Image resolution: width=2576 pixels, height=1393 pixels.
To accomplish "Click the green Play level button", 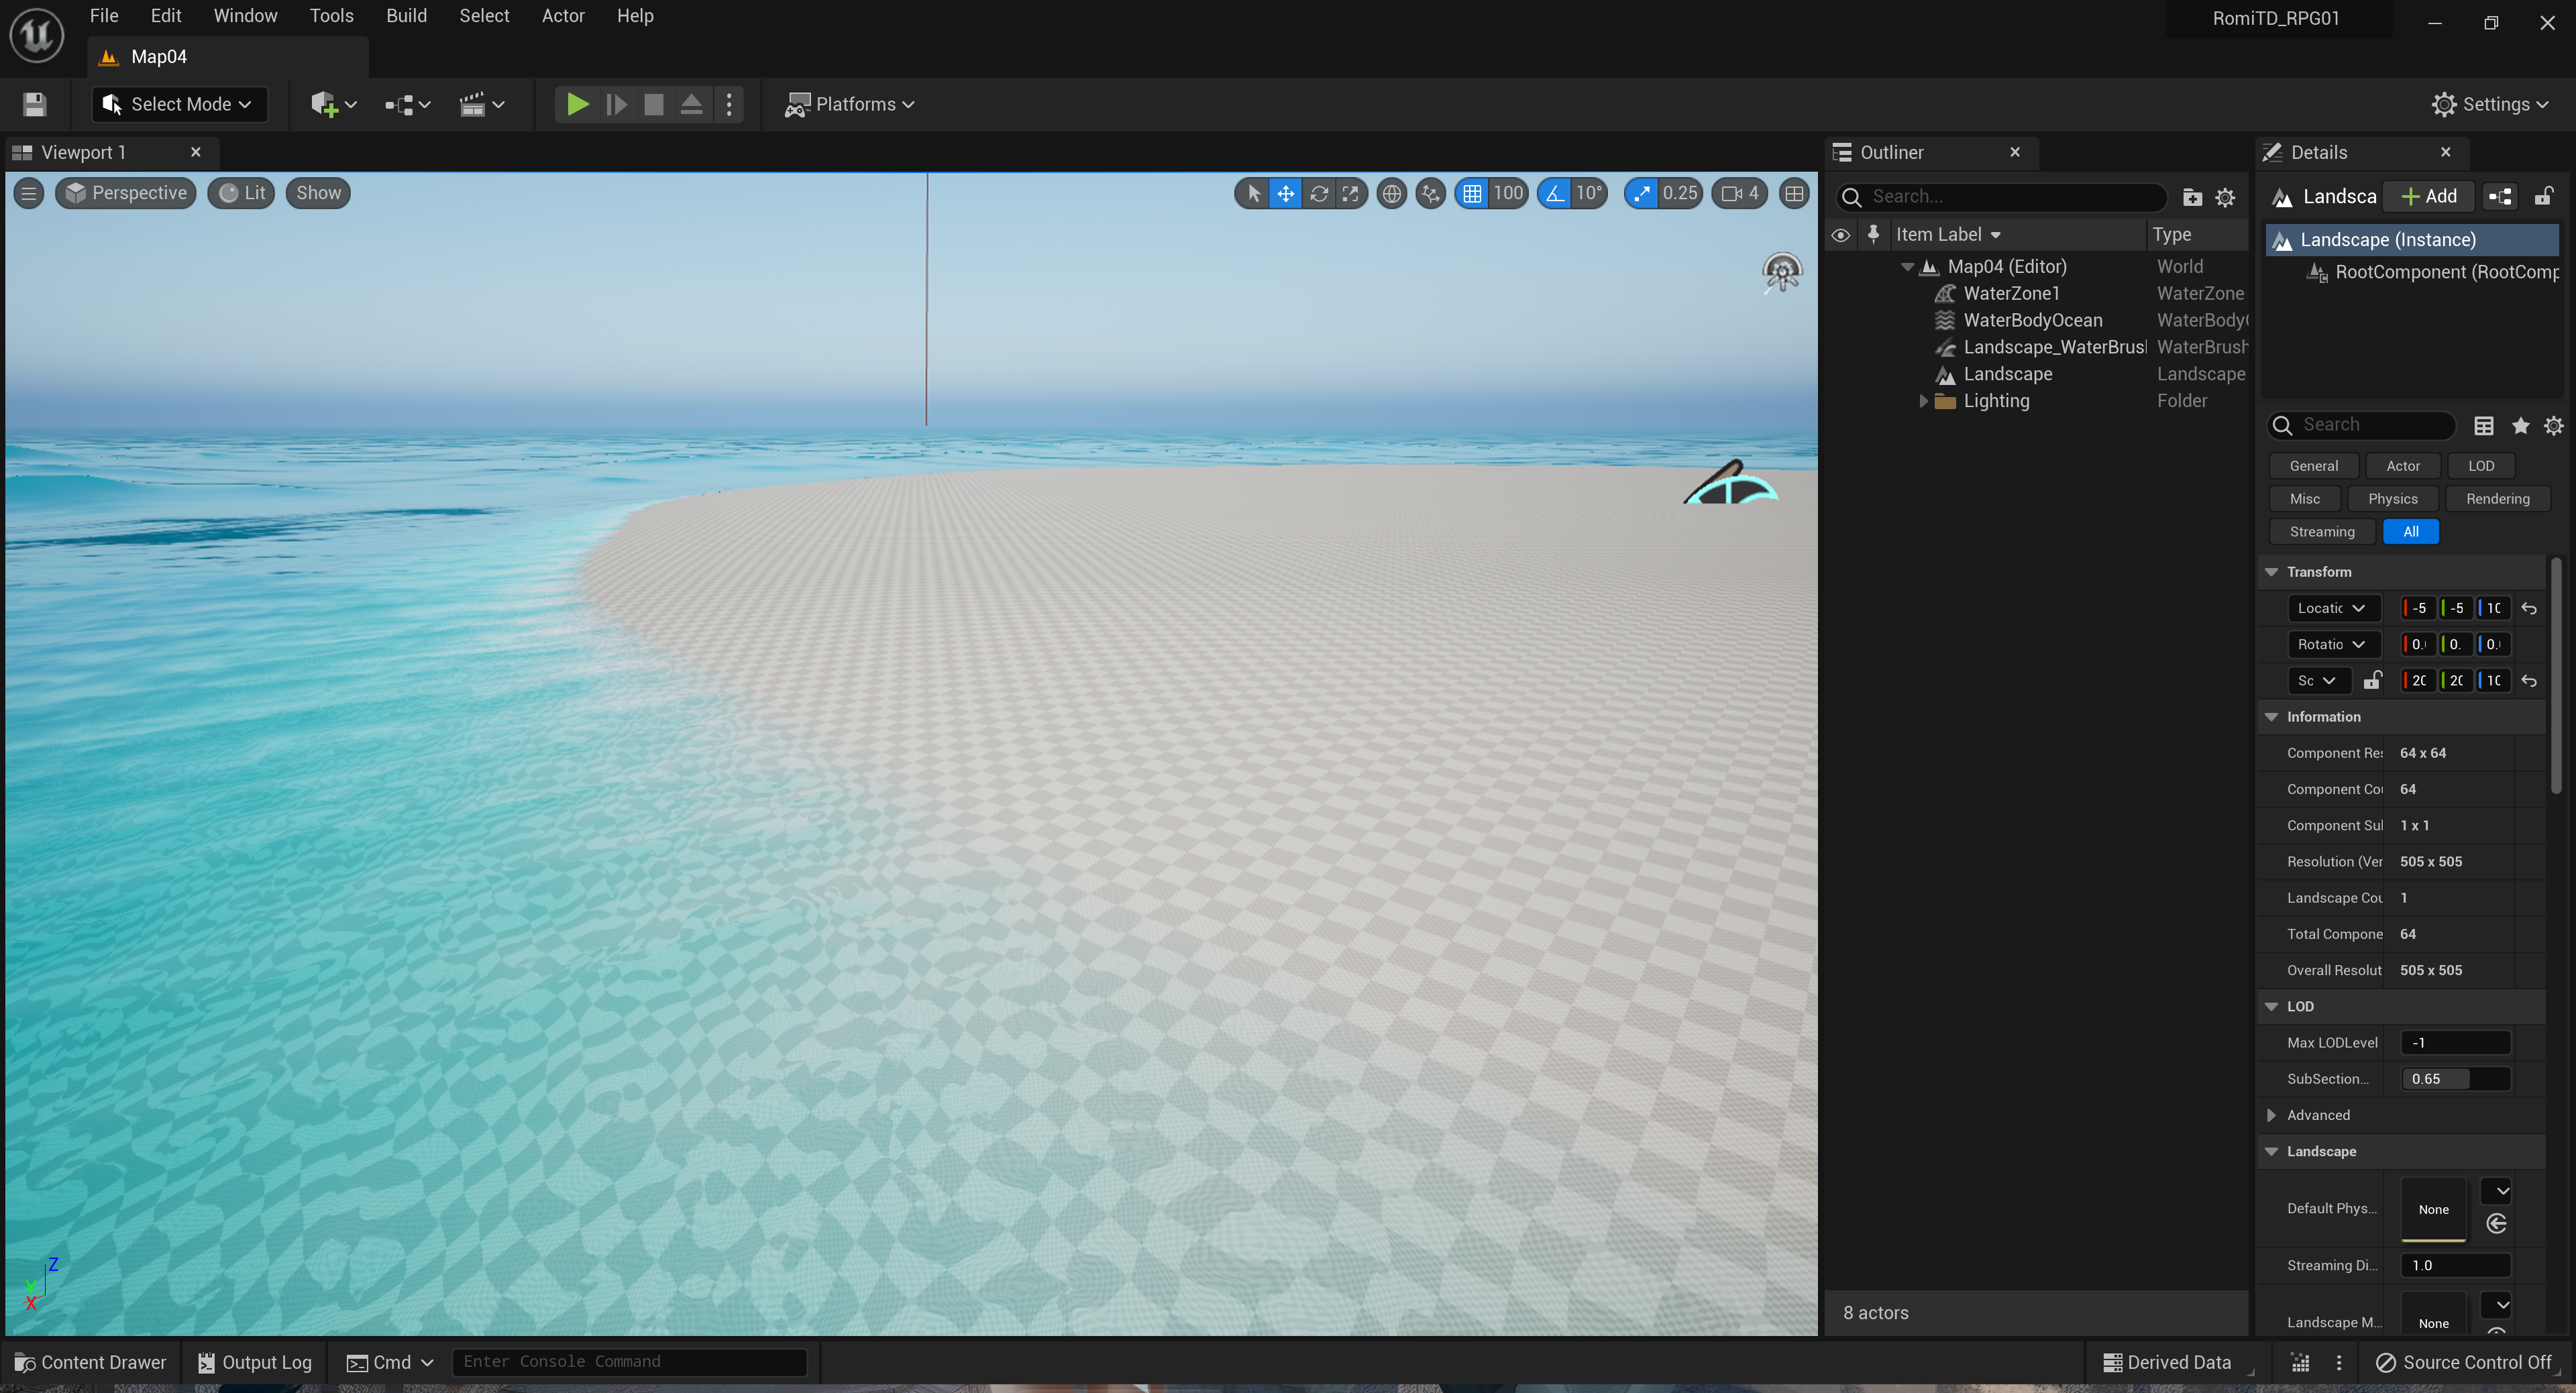I will pos(577,104).
